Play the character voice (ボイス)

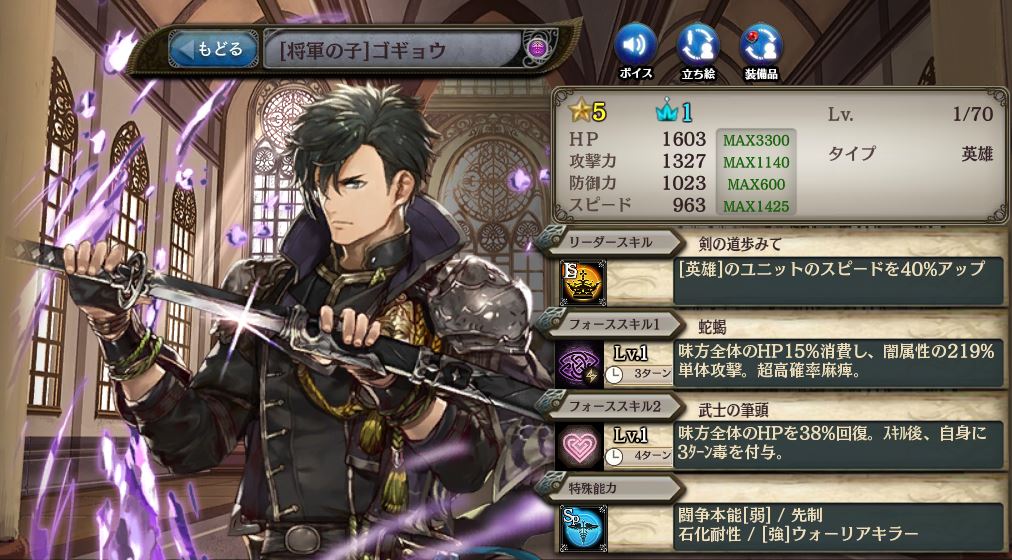pyautogui.click(x=636, y=46)
